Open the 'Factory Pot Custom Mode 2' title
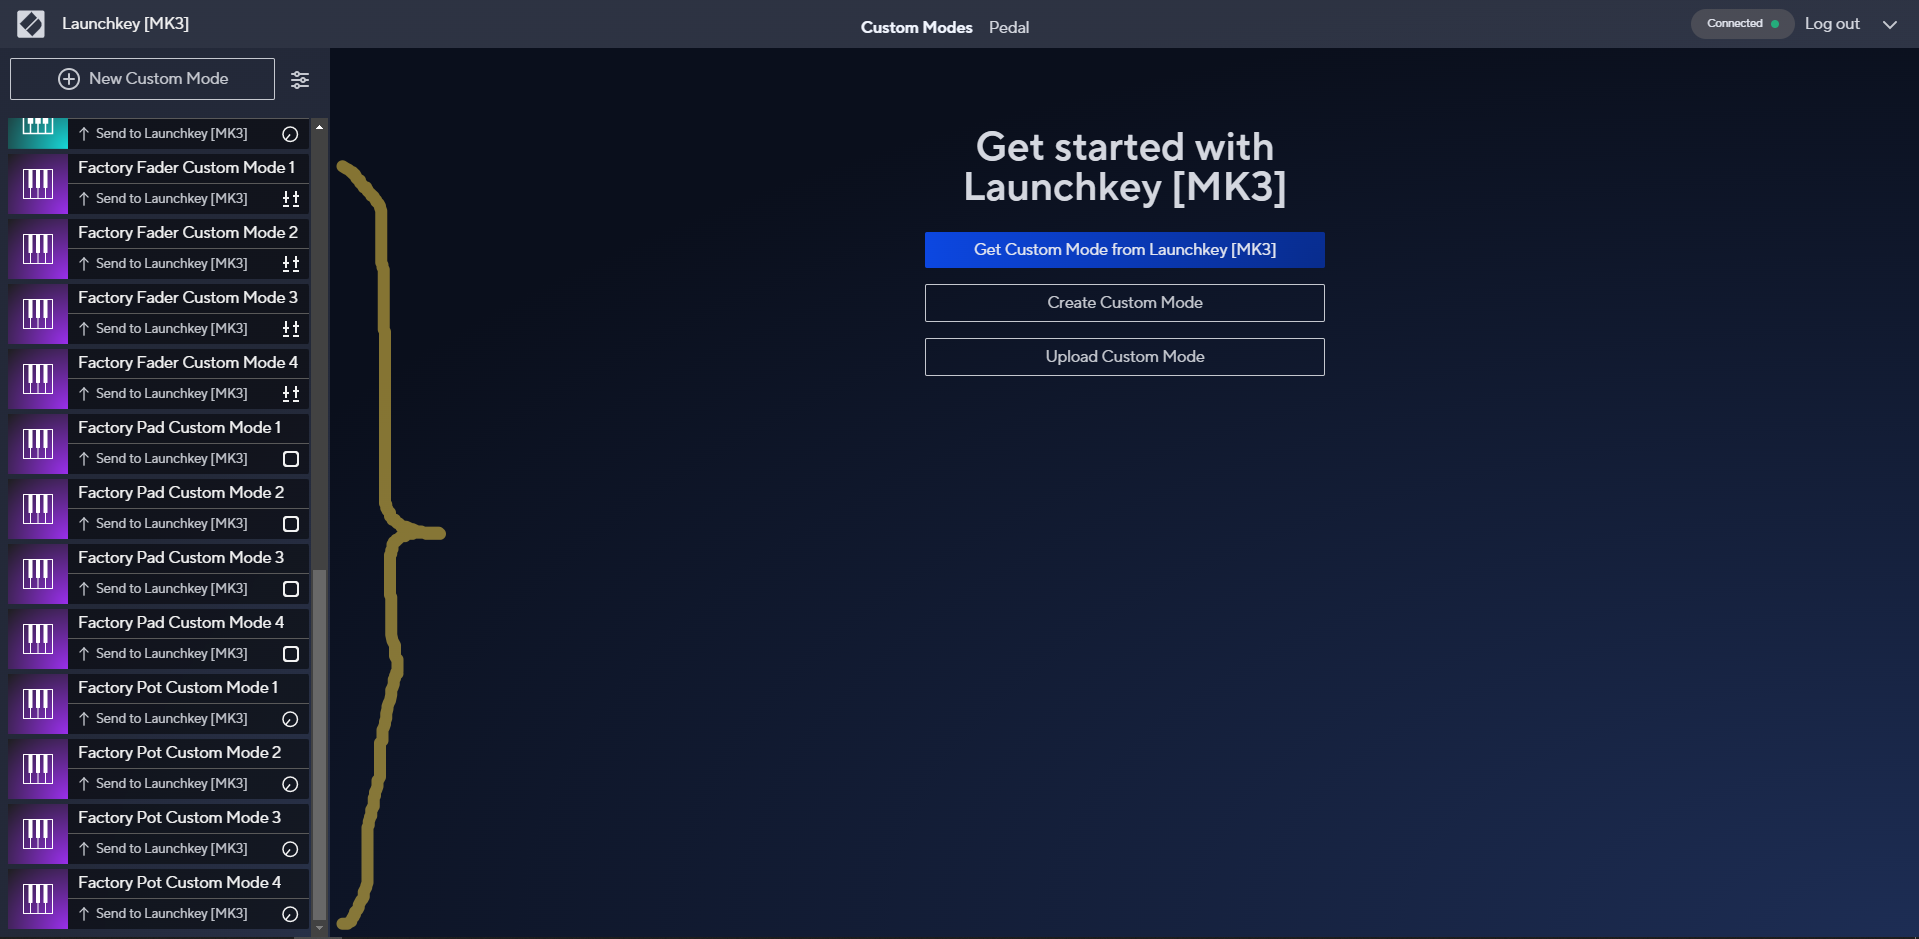 tap(180, 753)
